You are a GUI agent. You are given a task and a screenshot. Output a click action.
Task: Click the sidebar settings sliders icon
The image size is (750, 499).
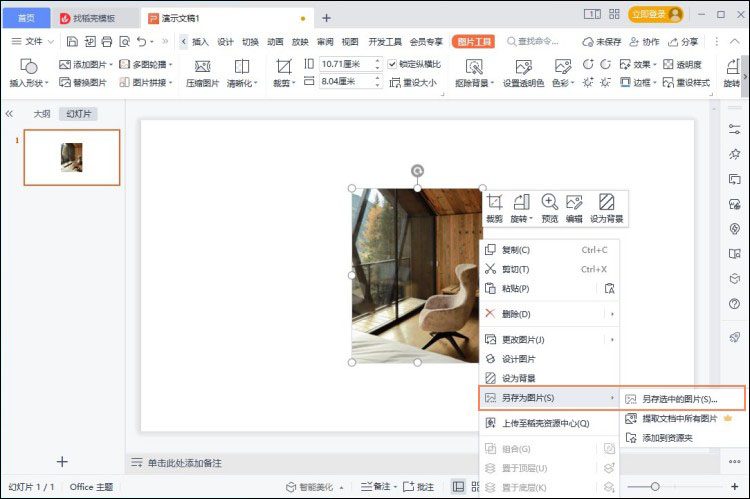pos(734,129)
